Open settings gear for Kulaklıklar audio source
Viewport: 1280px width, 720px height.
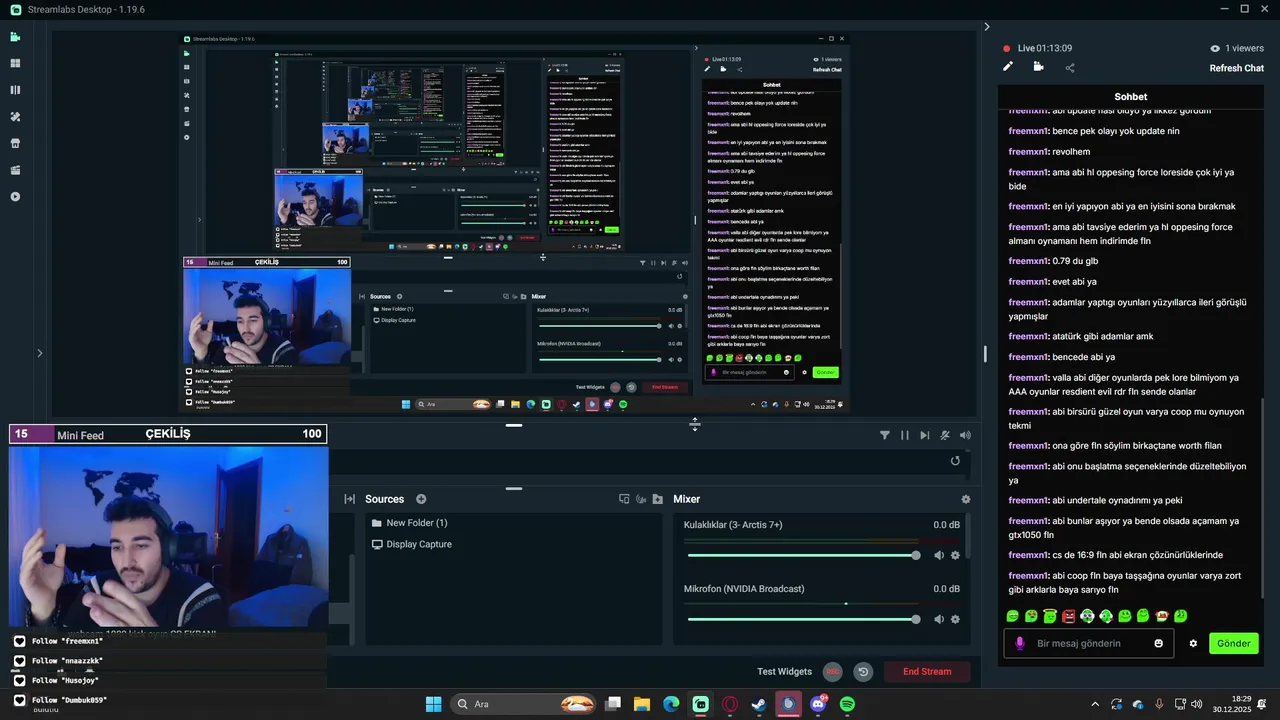(x=955, y=555)
